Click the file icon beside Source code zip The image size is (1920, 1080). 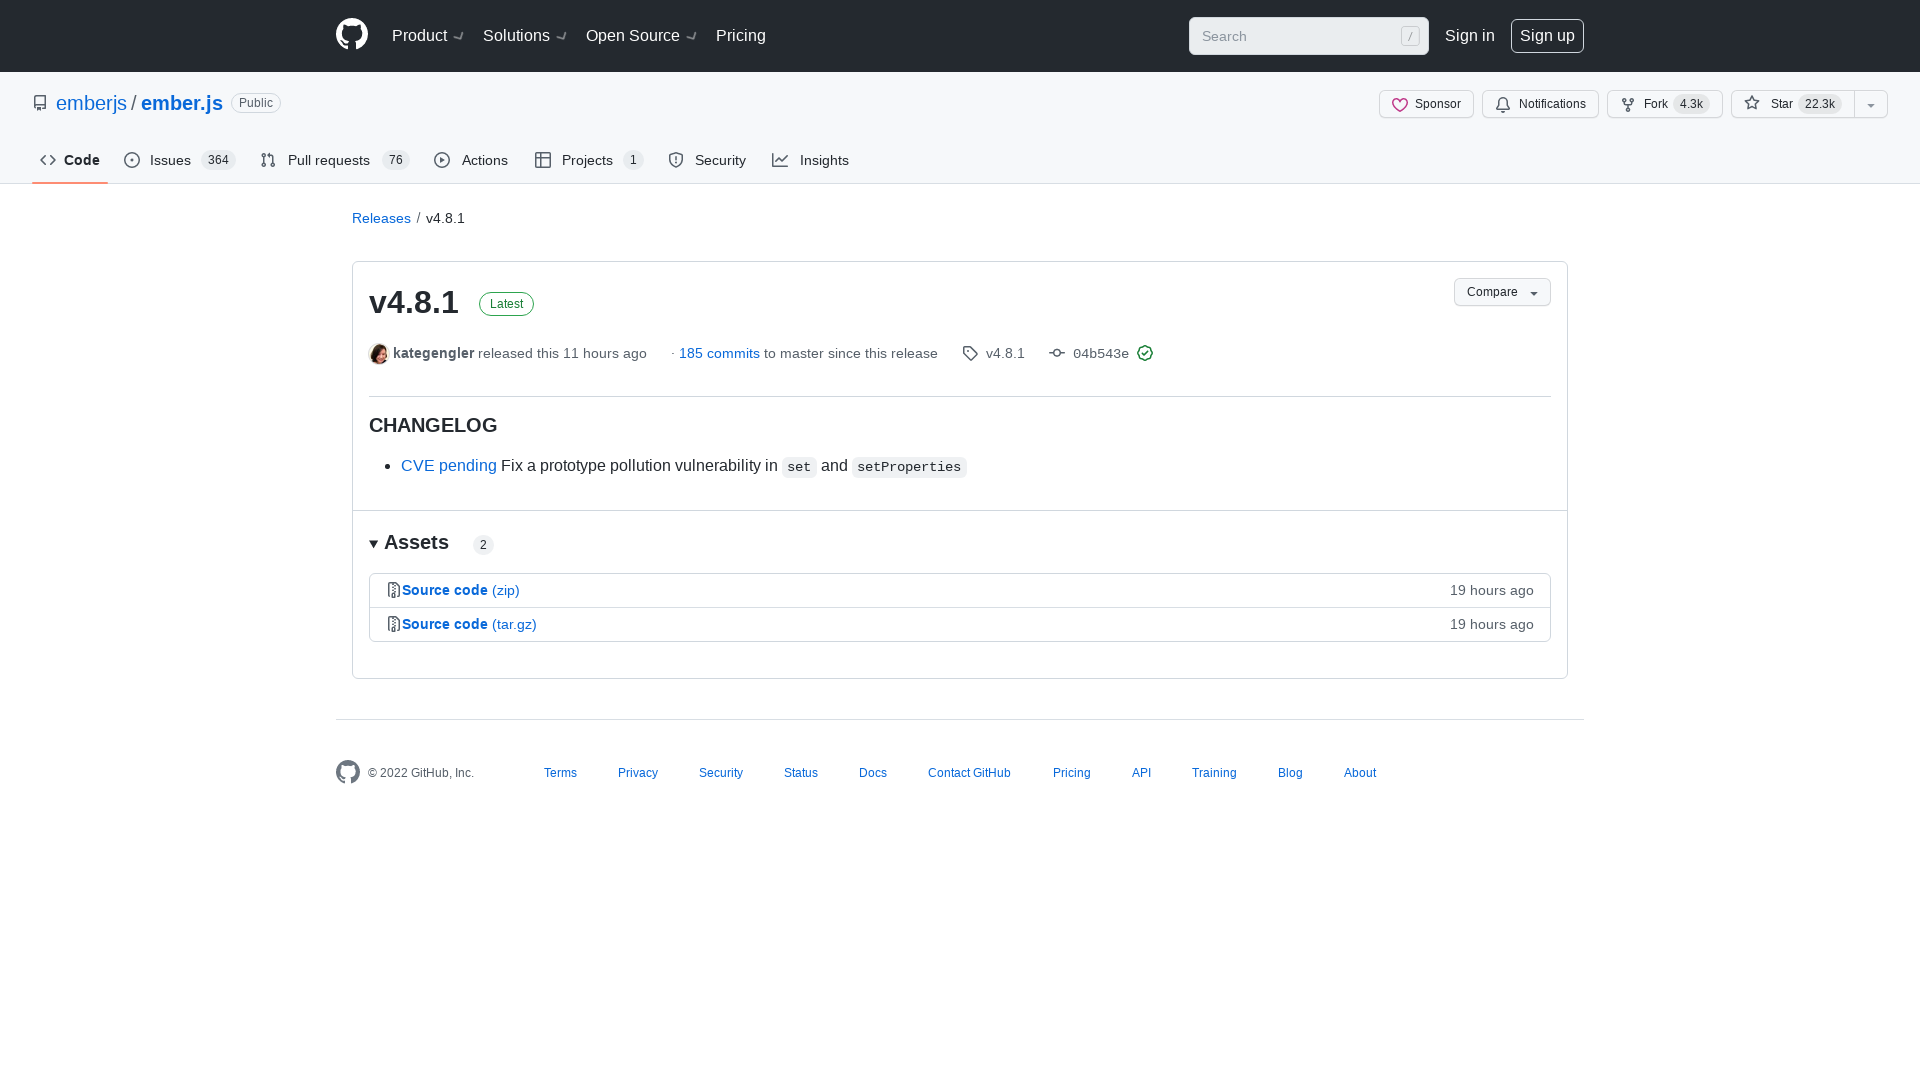(x=394, y=590)
